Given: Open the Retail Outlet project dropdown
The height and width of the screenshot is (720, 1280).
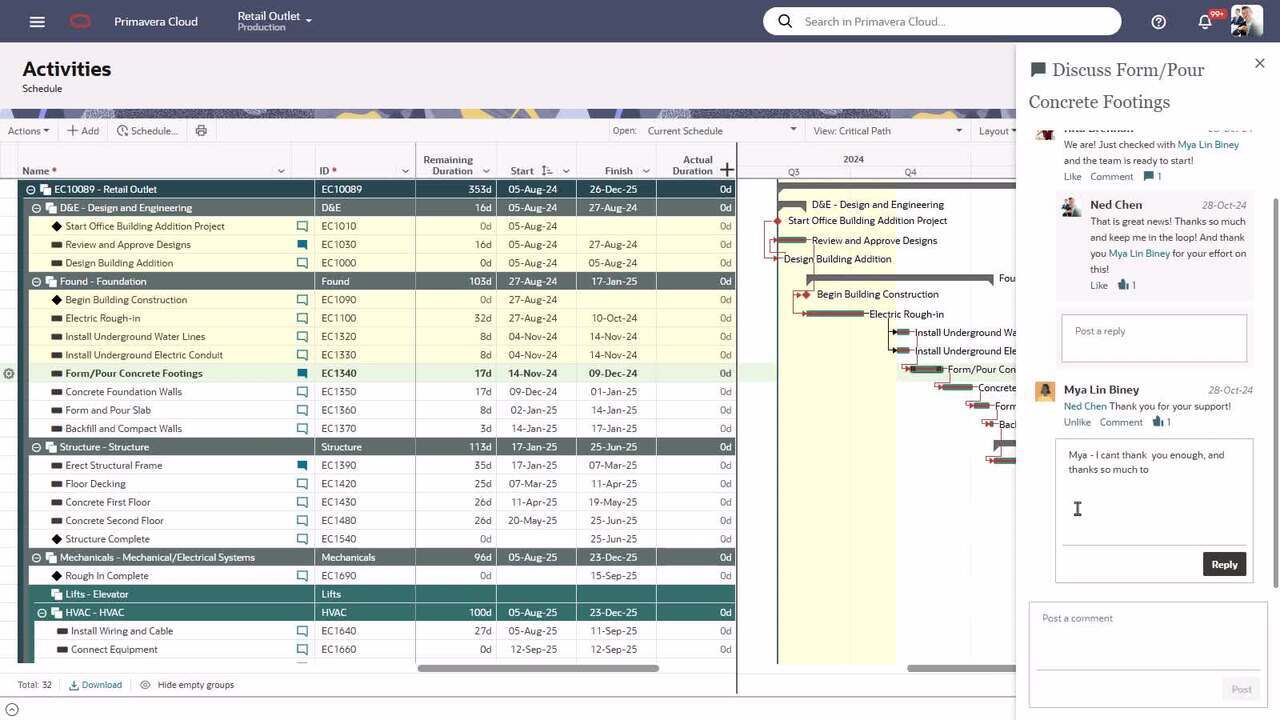Looking at the screenshot, I should [275, 21].
